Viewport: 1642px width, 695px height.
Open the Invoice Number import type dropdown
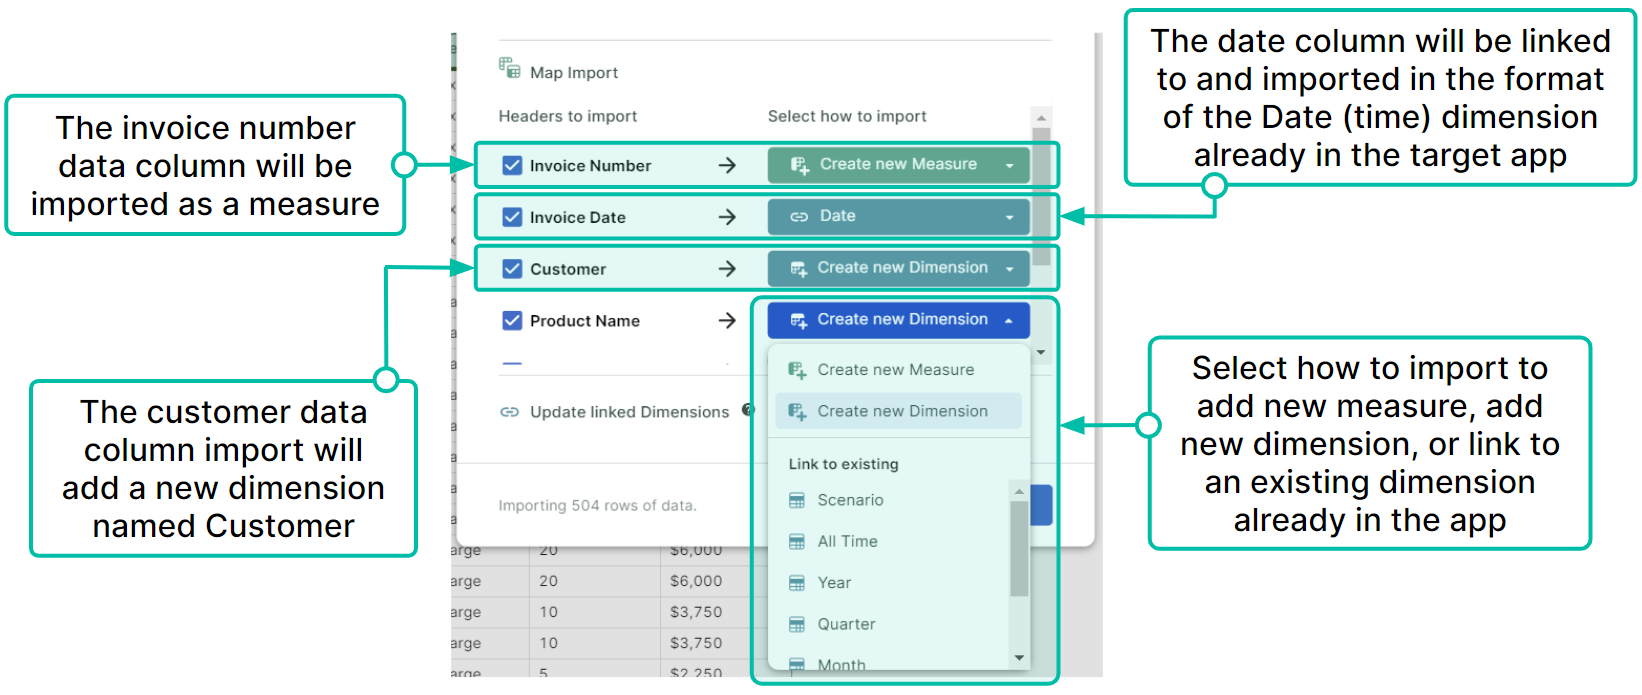[898, 165]
